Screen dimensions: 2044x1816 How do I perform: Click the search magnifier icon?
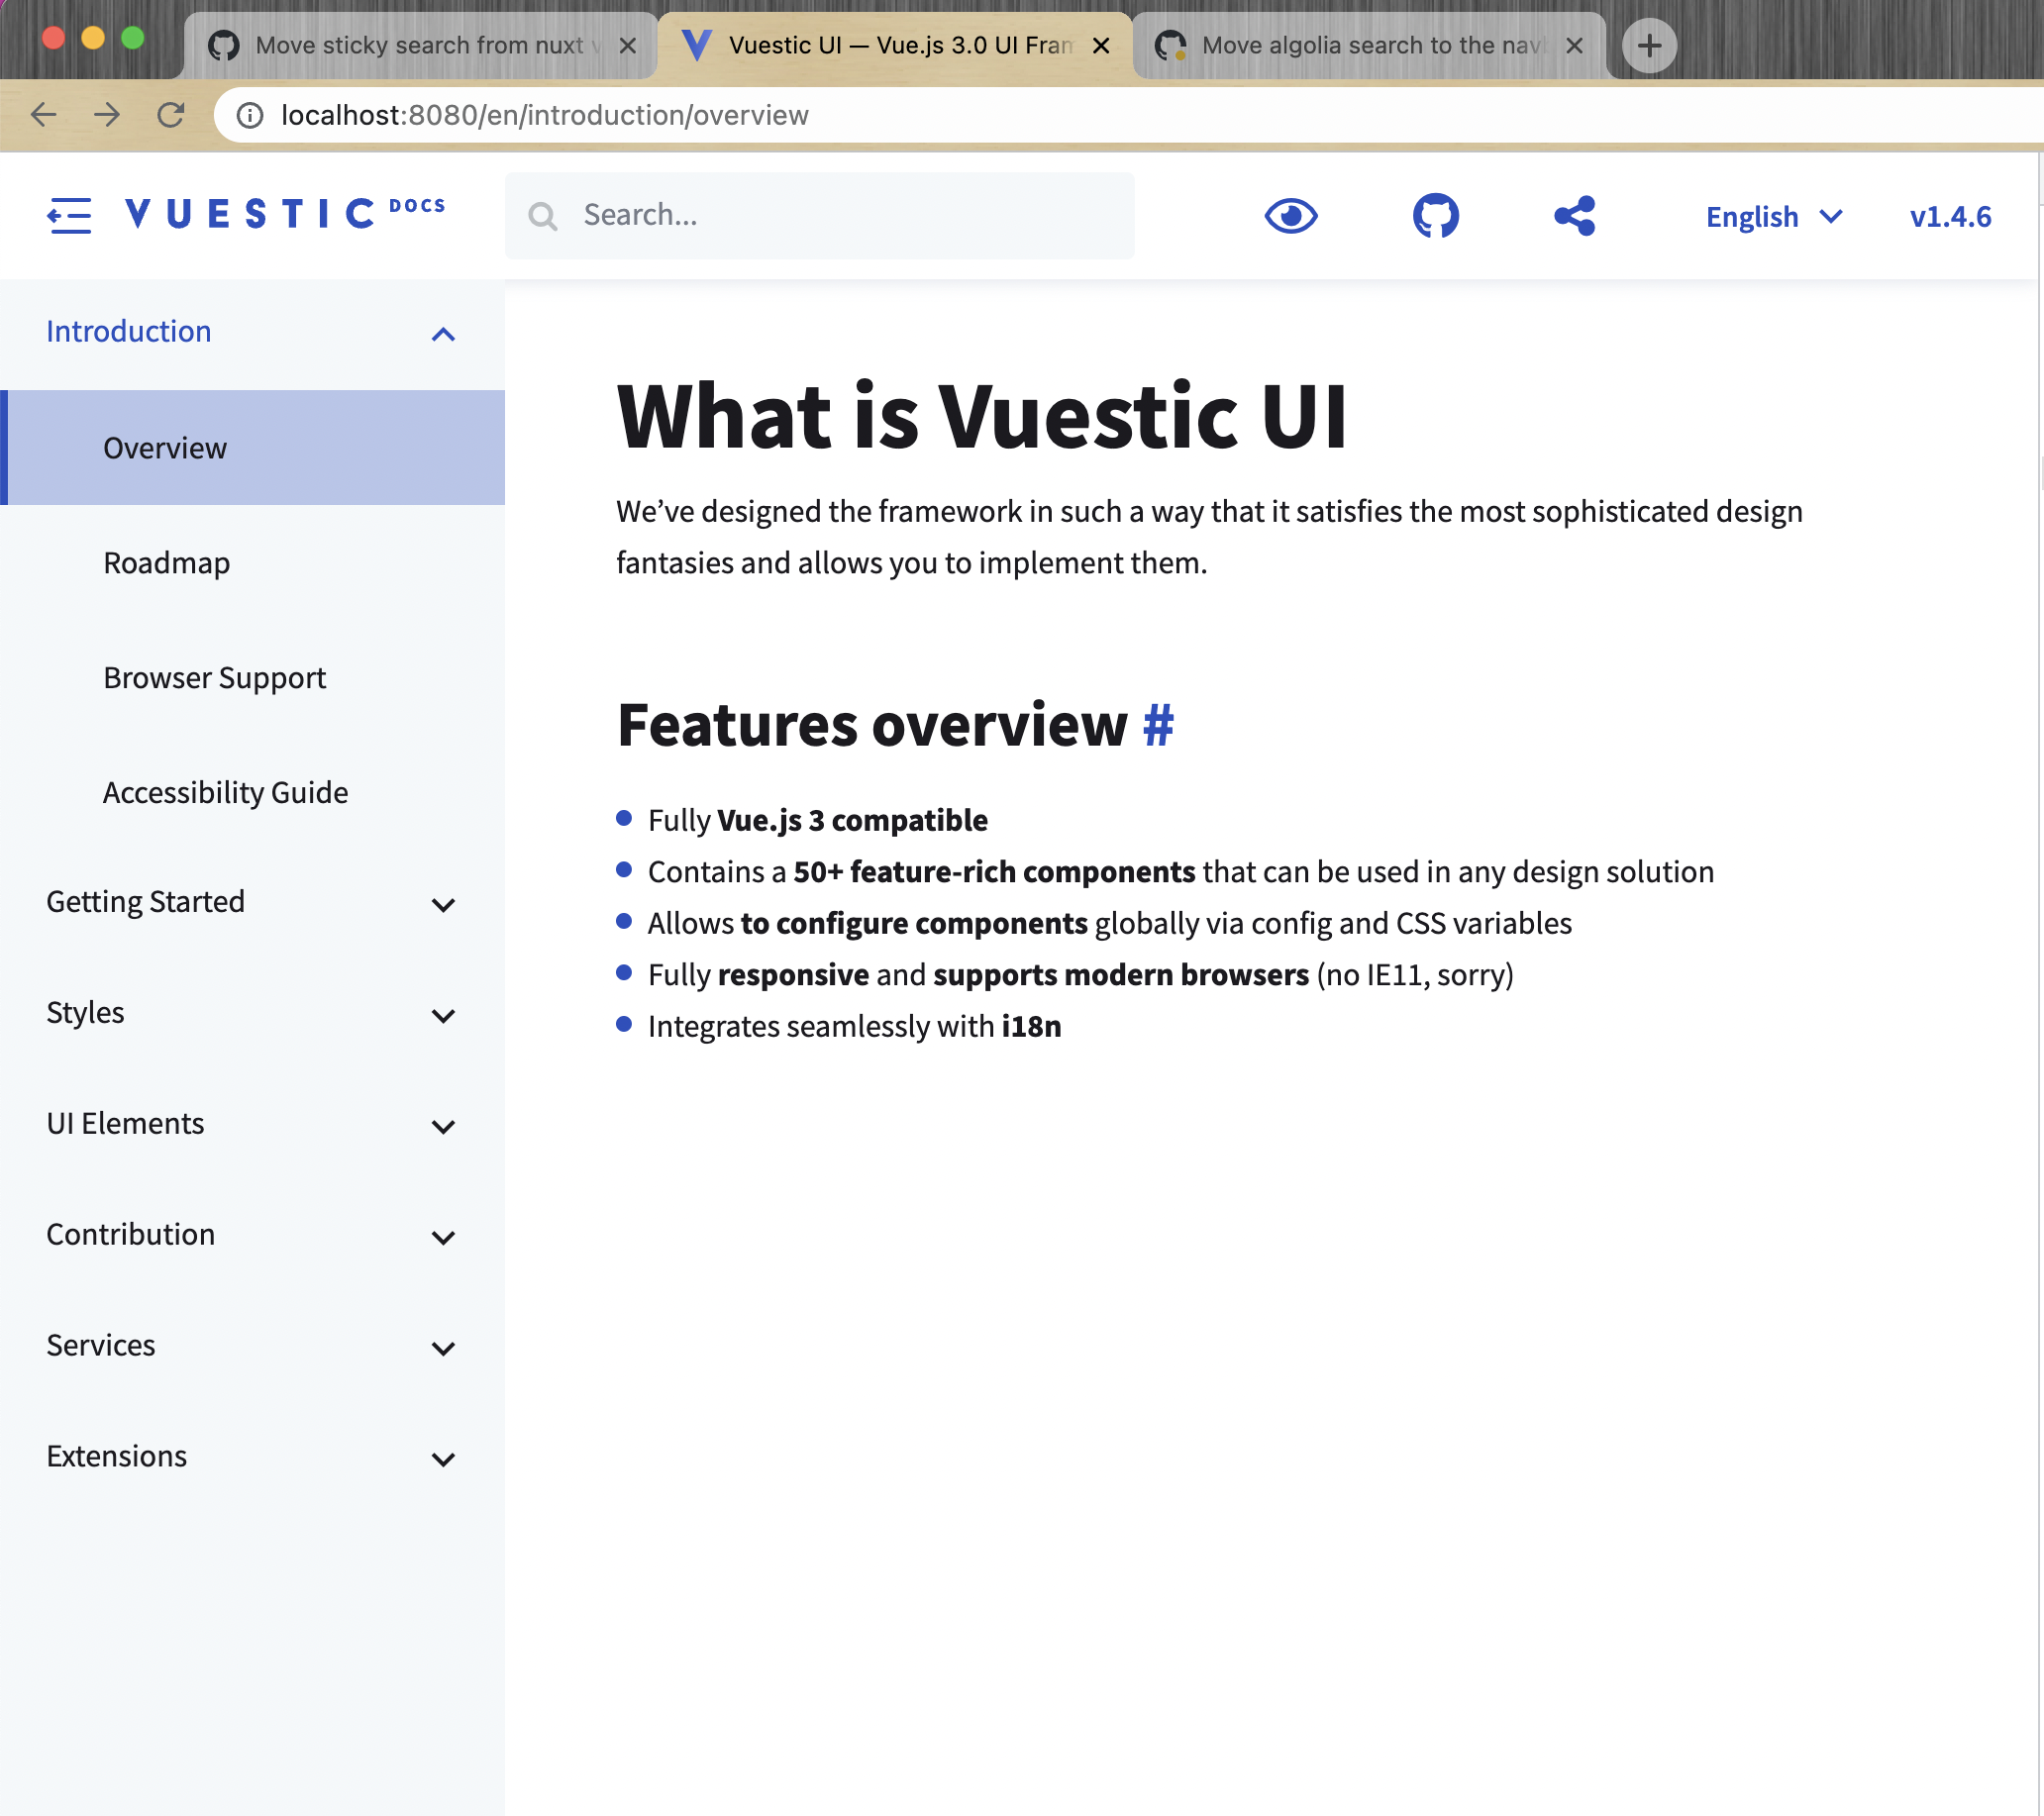542,216
